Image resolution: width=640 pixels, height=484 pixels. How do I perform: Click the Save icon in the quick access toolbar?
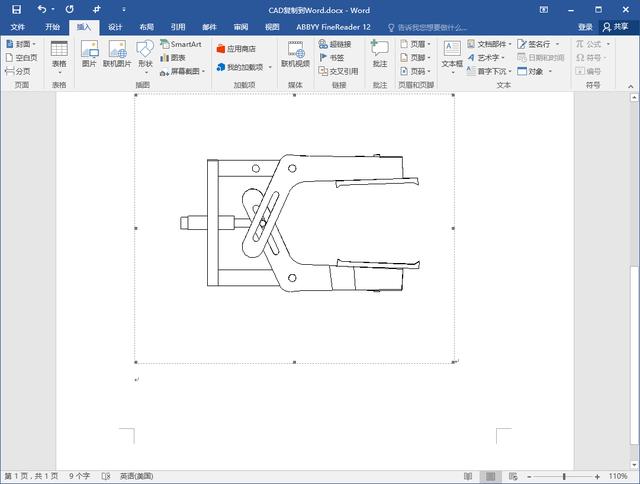click(16, 10)
